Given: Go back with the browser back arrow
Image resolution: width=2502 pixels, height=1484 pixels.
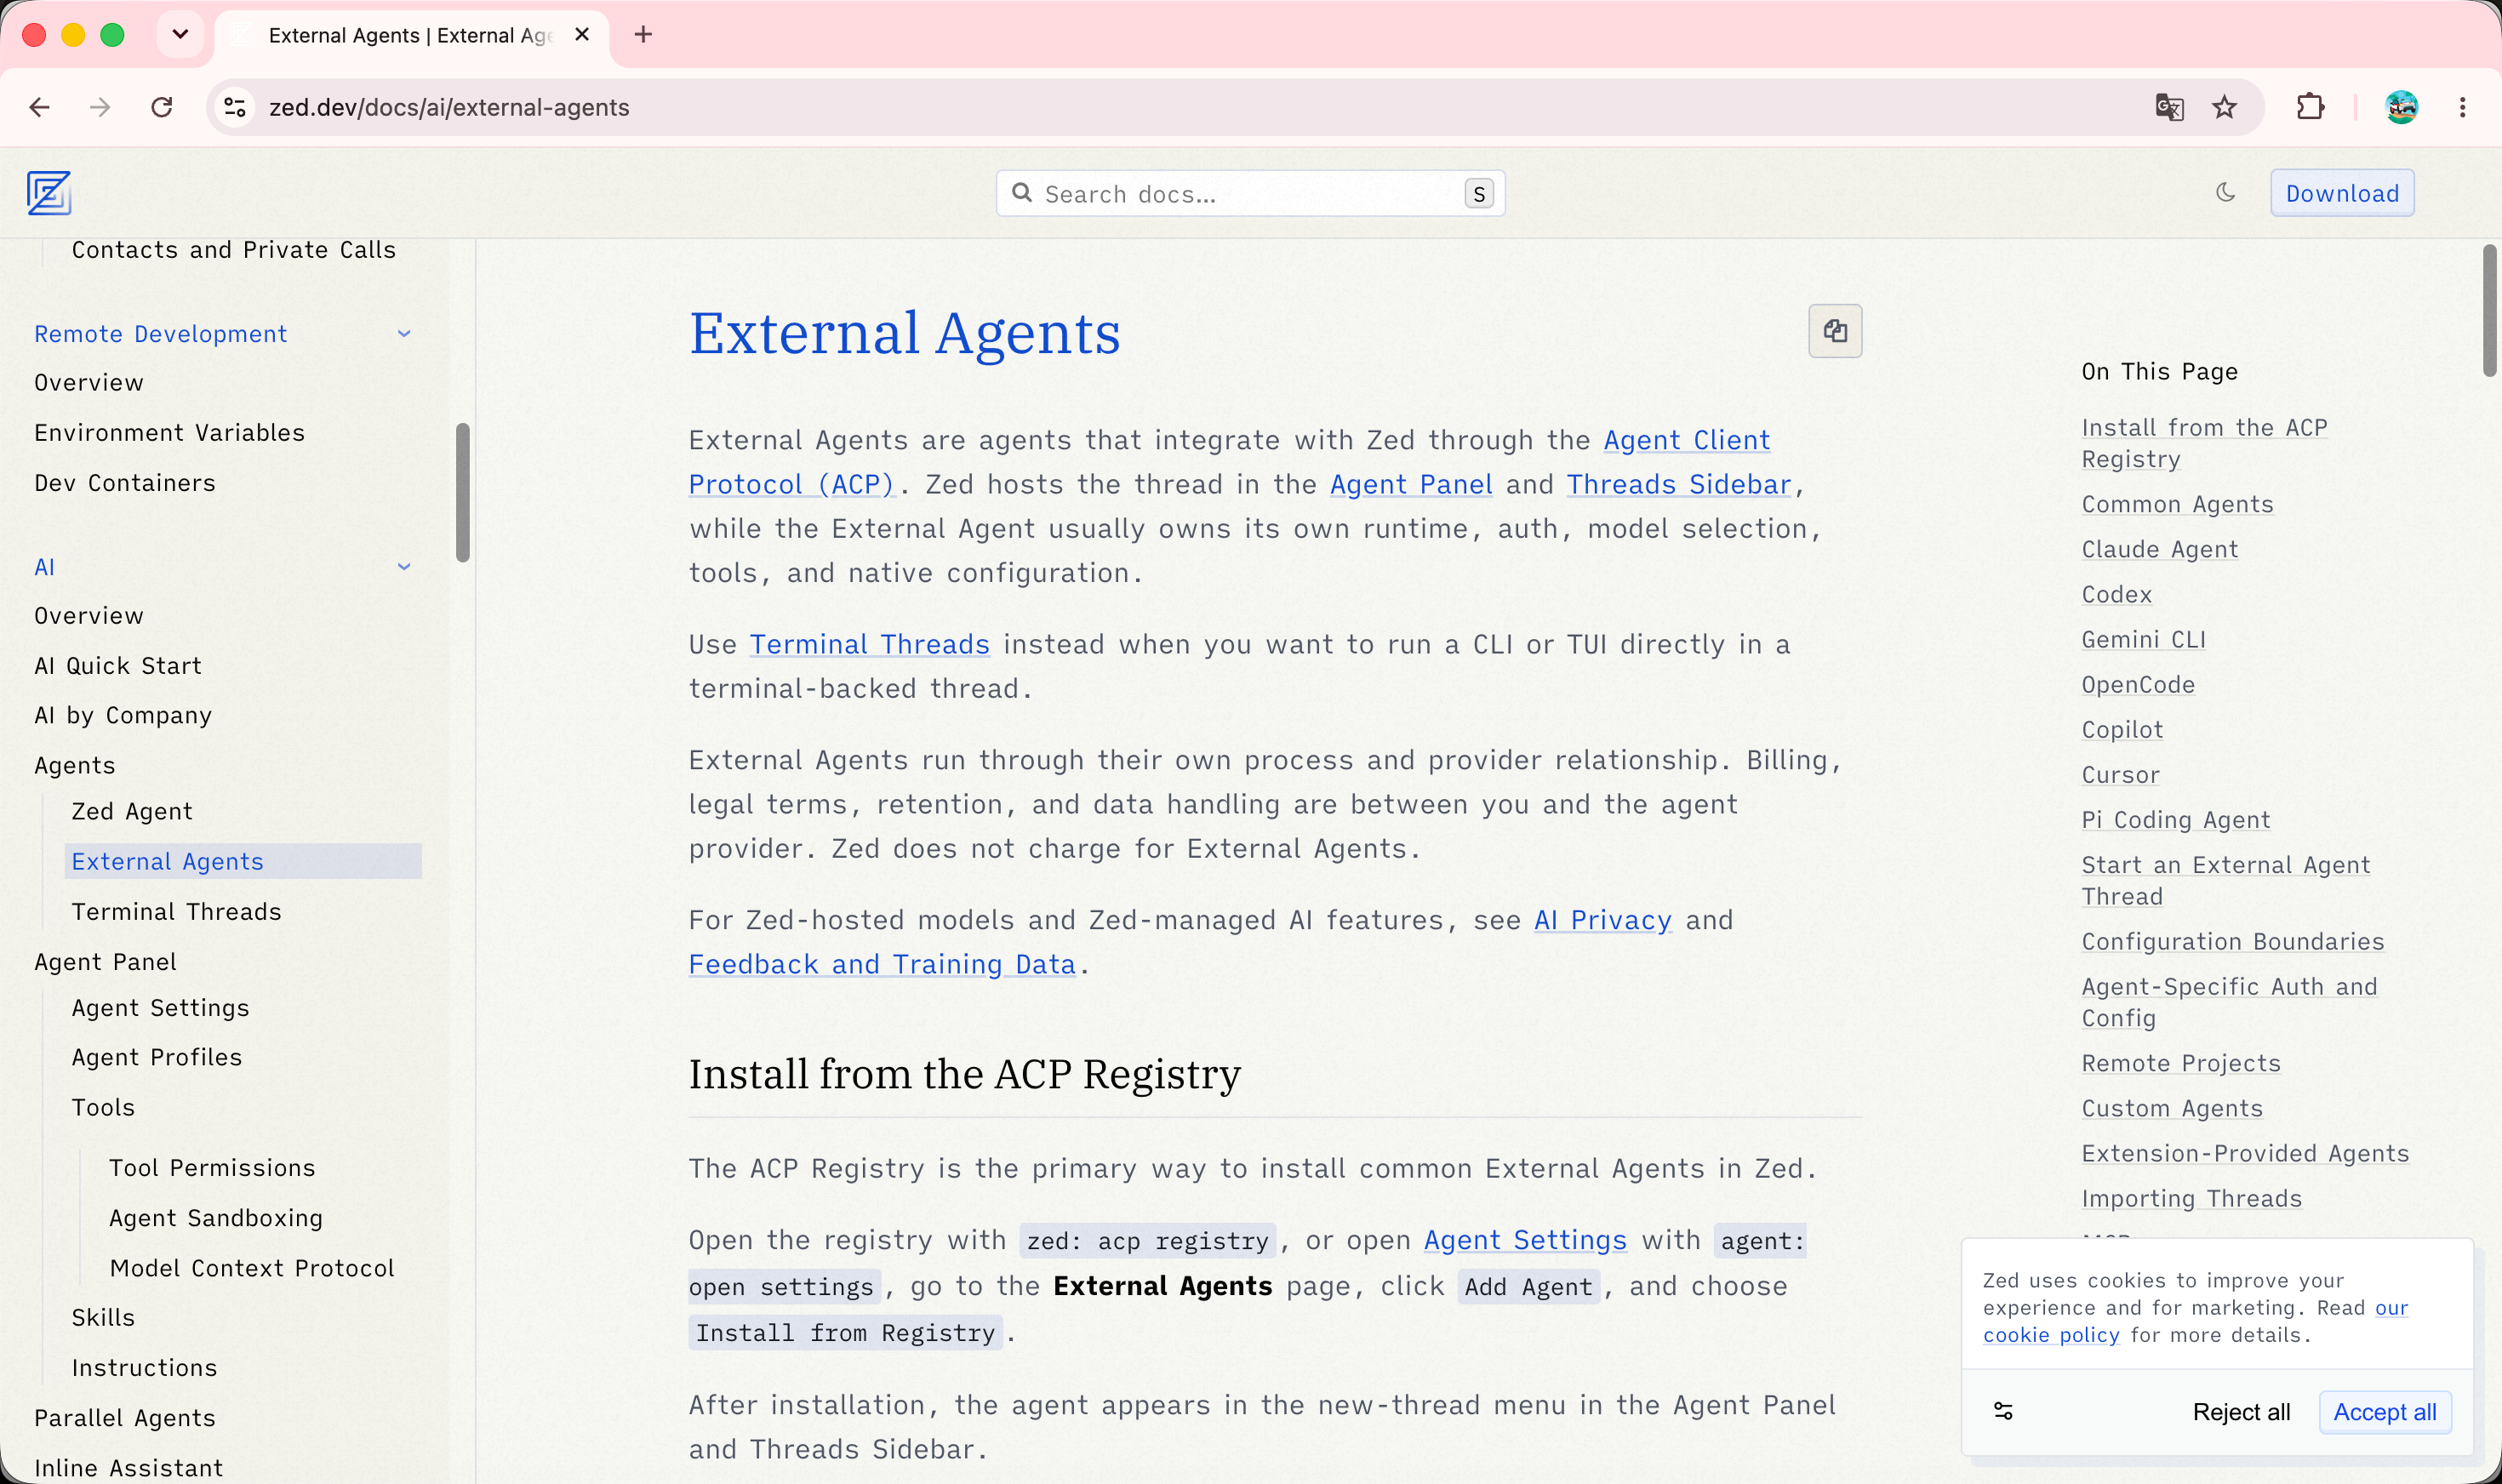Looking at the screenshot, I should pos(40,107).
